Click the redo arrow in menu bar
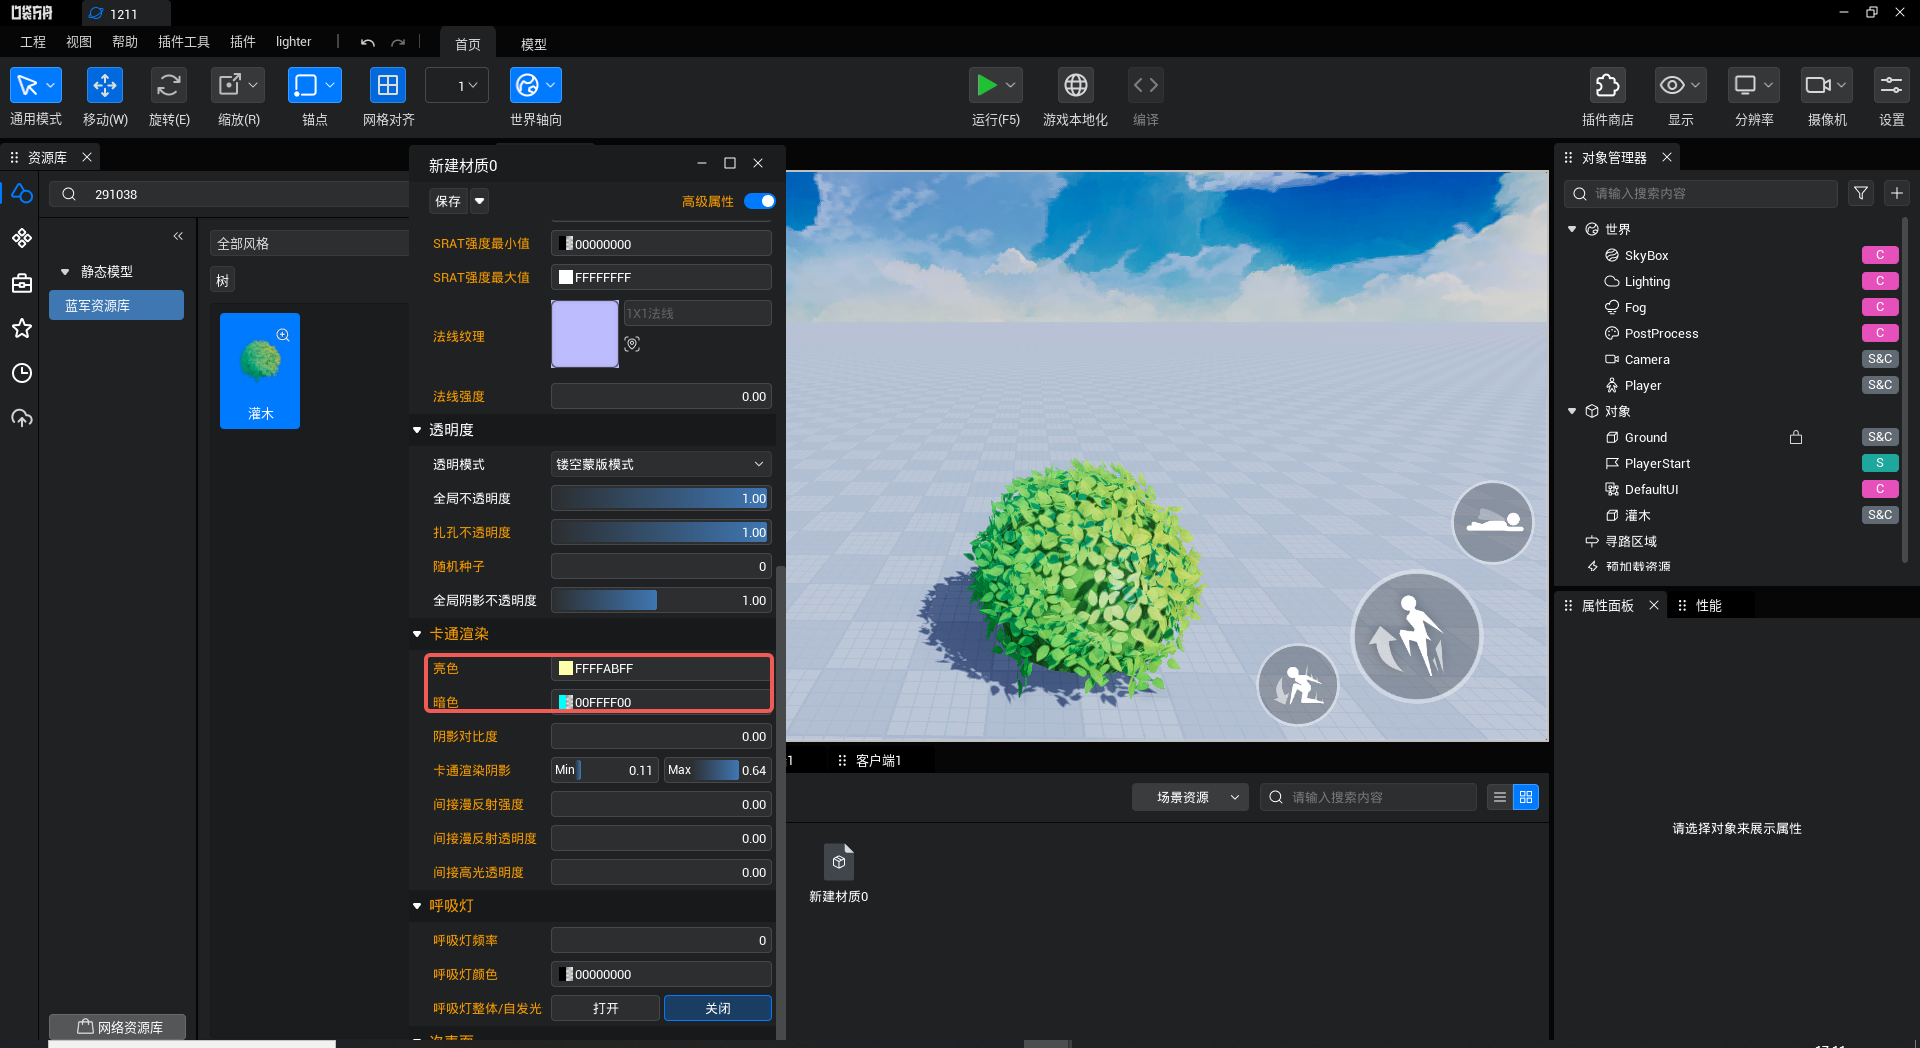The image size is (1920, 1048). [398, 43]
